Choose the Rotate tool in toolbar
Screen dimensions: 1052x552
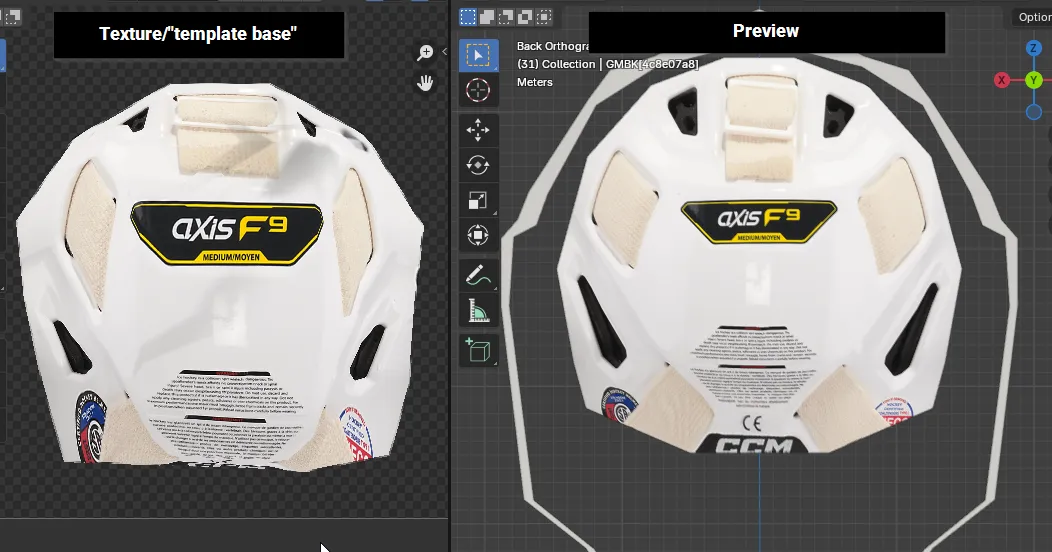(478, 165)
